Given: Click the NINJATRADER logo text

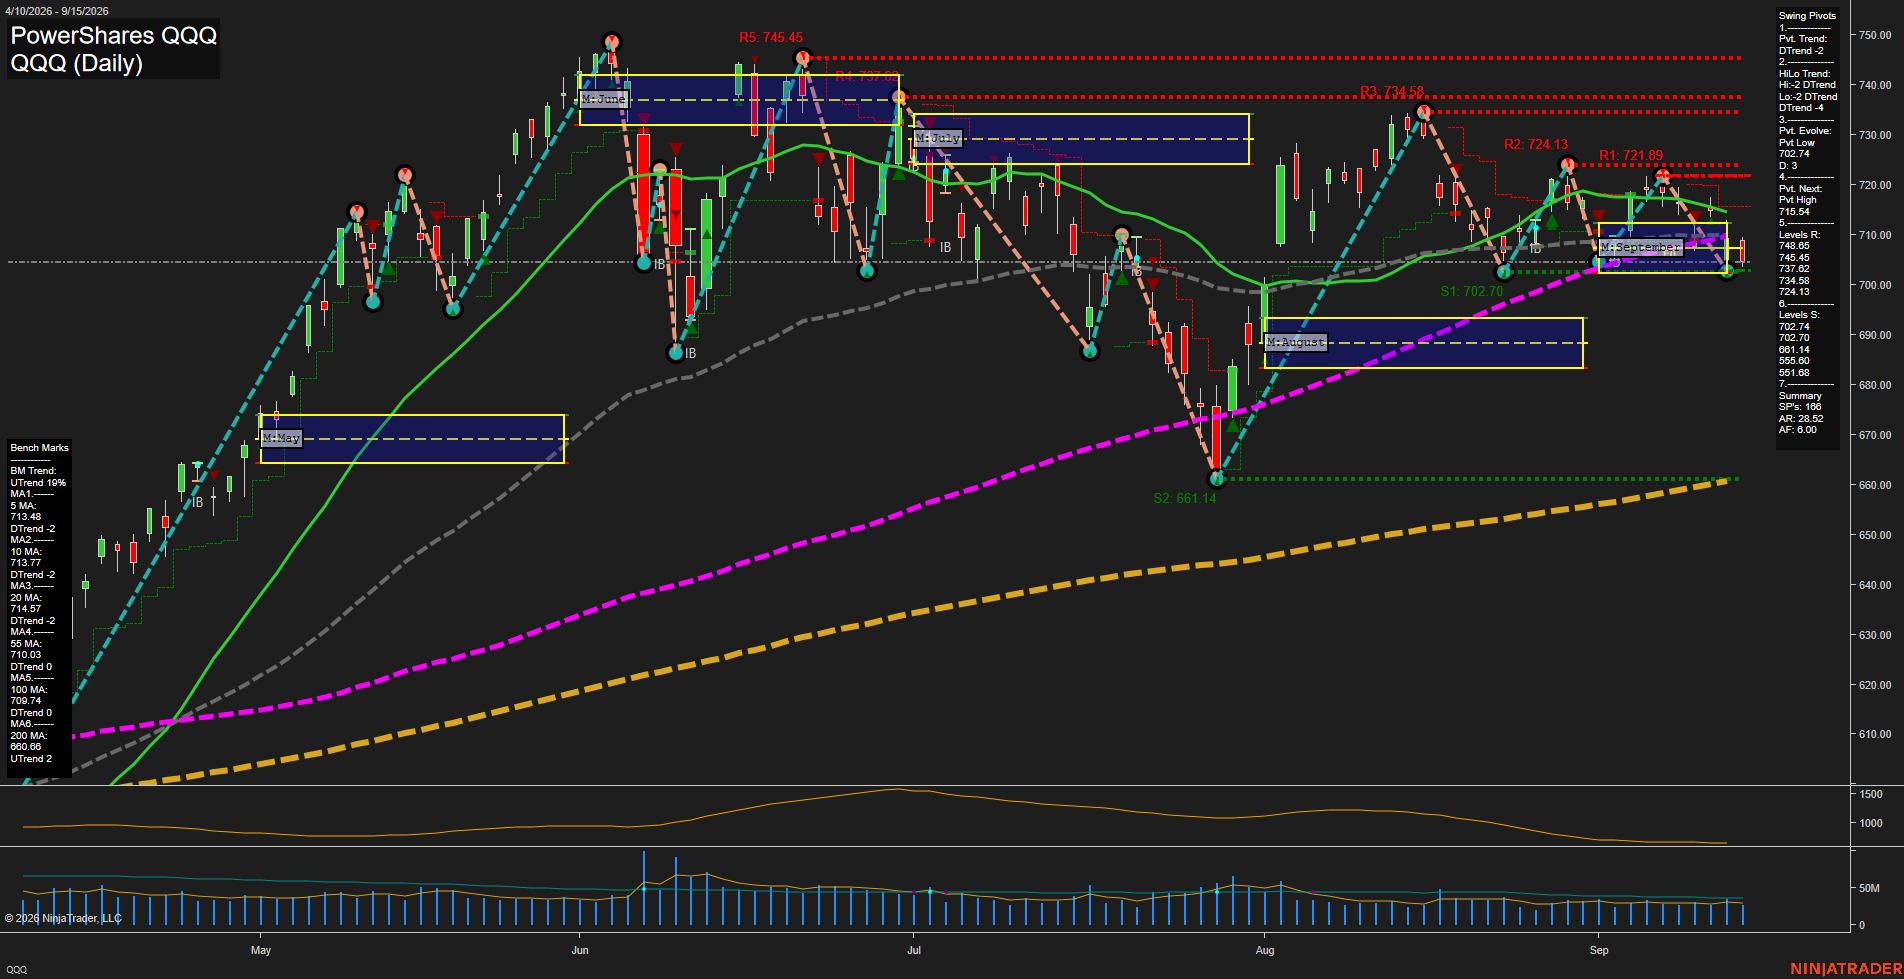Looking at the screenshot, I should pyautogui.click(x=1846, y=969).
